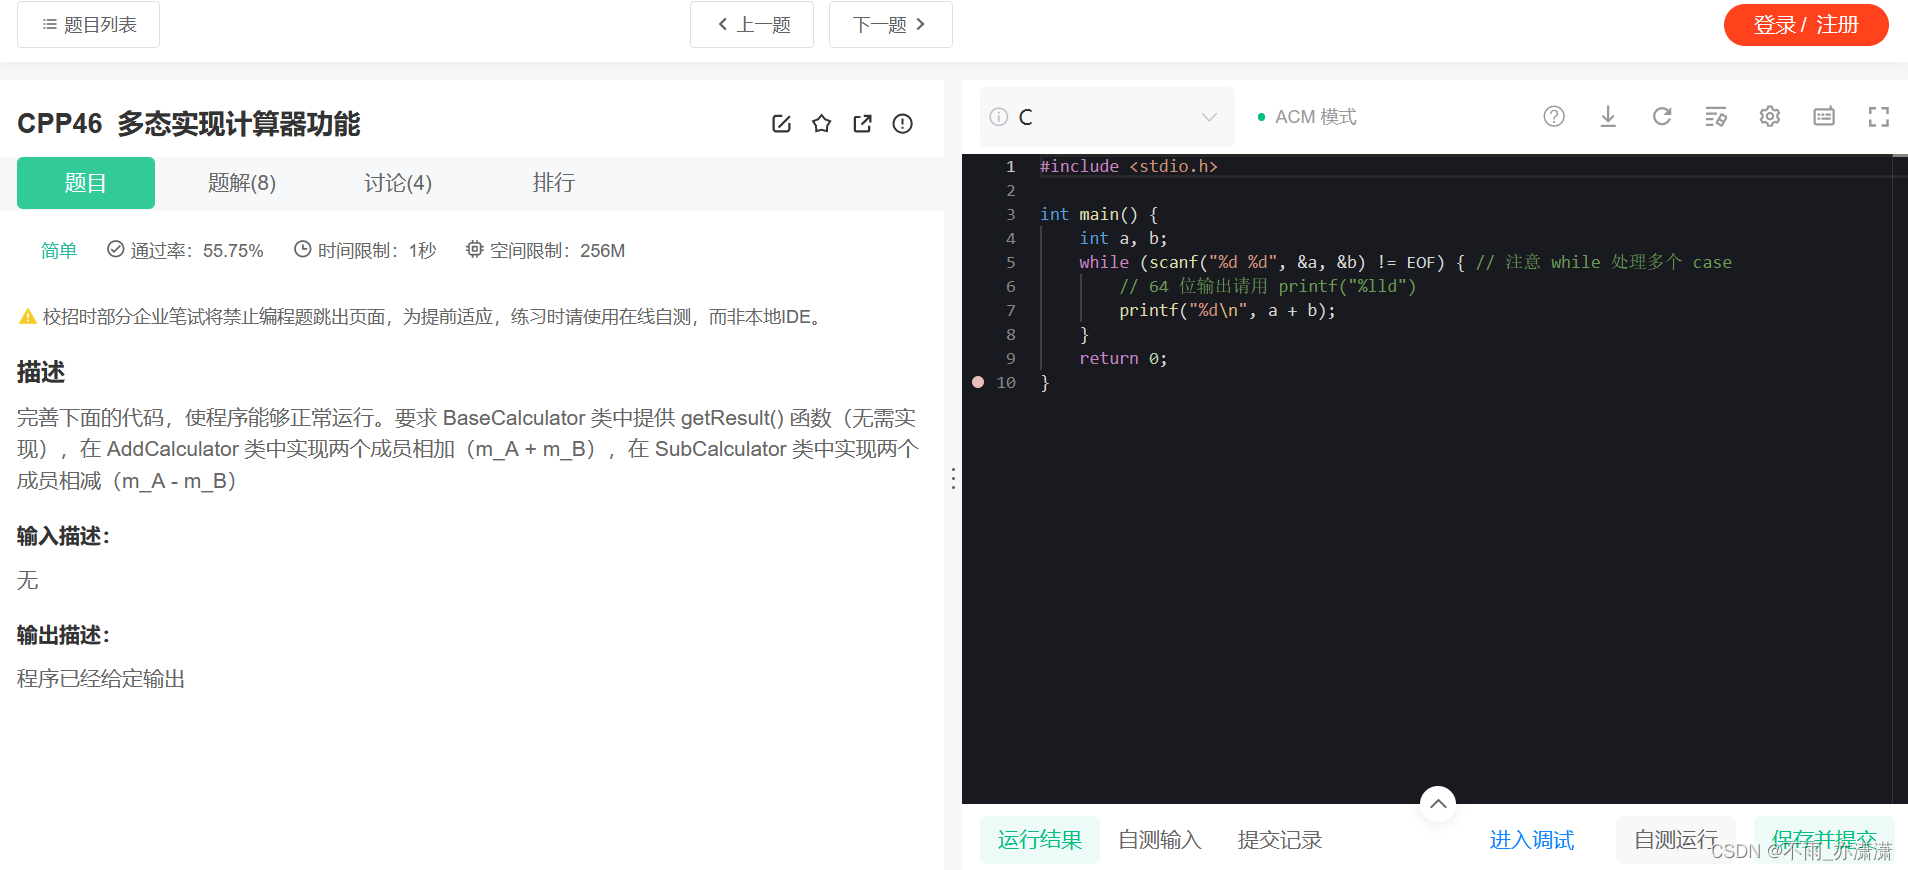Image resolution: width=1908 pixels, height=870 pixels.
Task: Go to previous problem 上一题
Action: 752,24
